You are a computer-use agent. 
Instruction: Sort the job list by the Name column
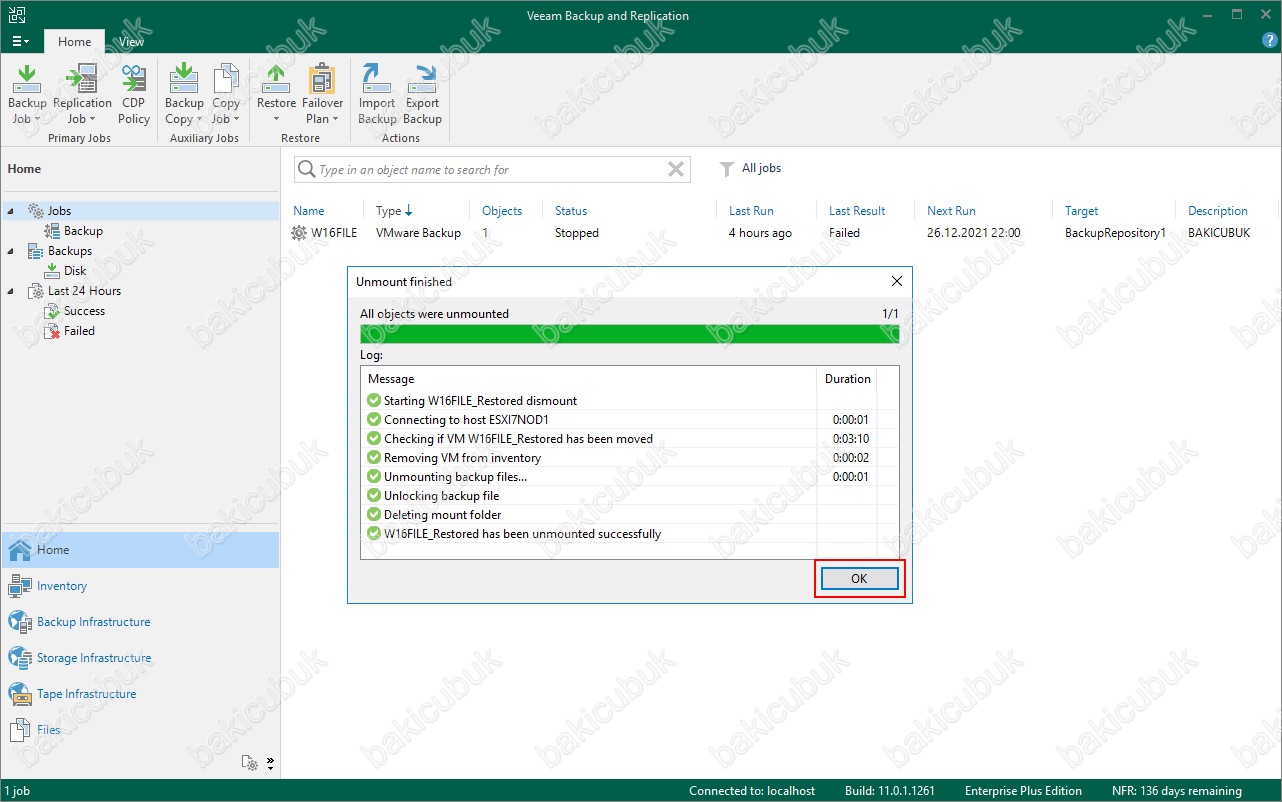pos(309,211)
